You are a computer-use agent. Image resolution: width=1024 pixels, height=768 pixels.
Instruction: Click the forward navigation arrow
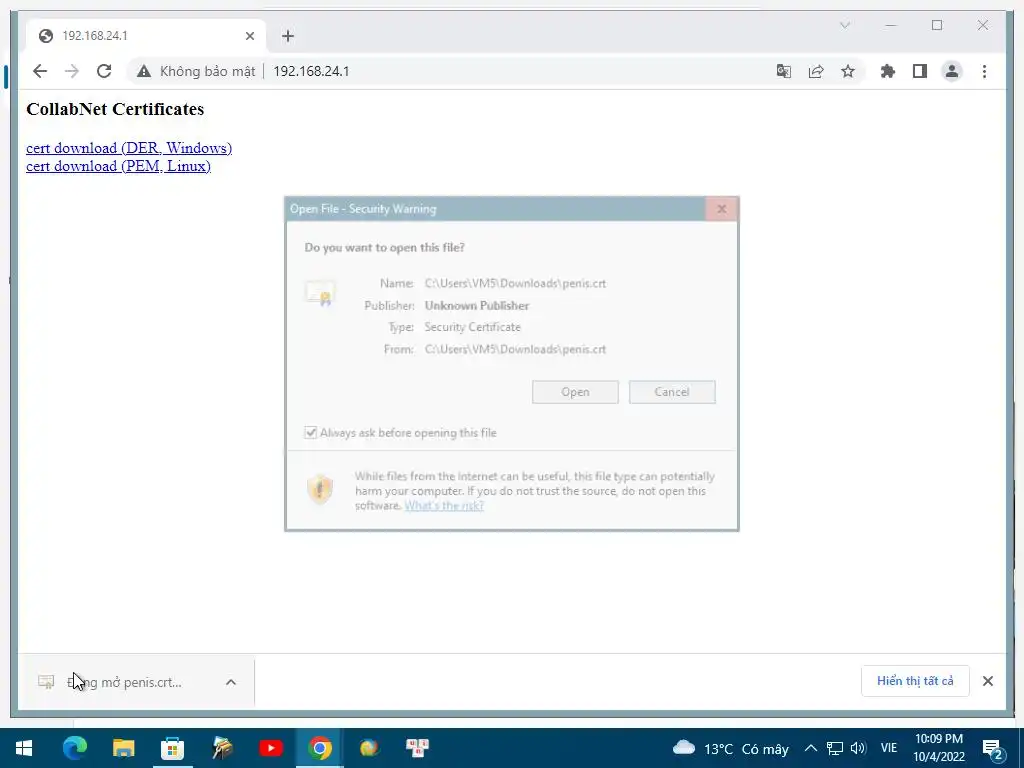(x=72, y=71)
